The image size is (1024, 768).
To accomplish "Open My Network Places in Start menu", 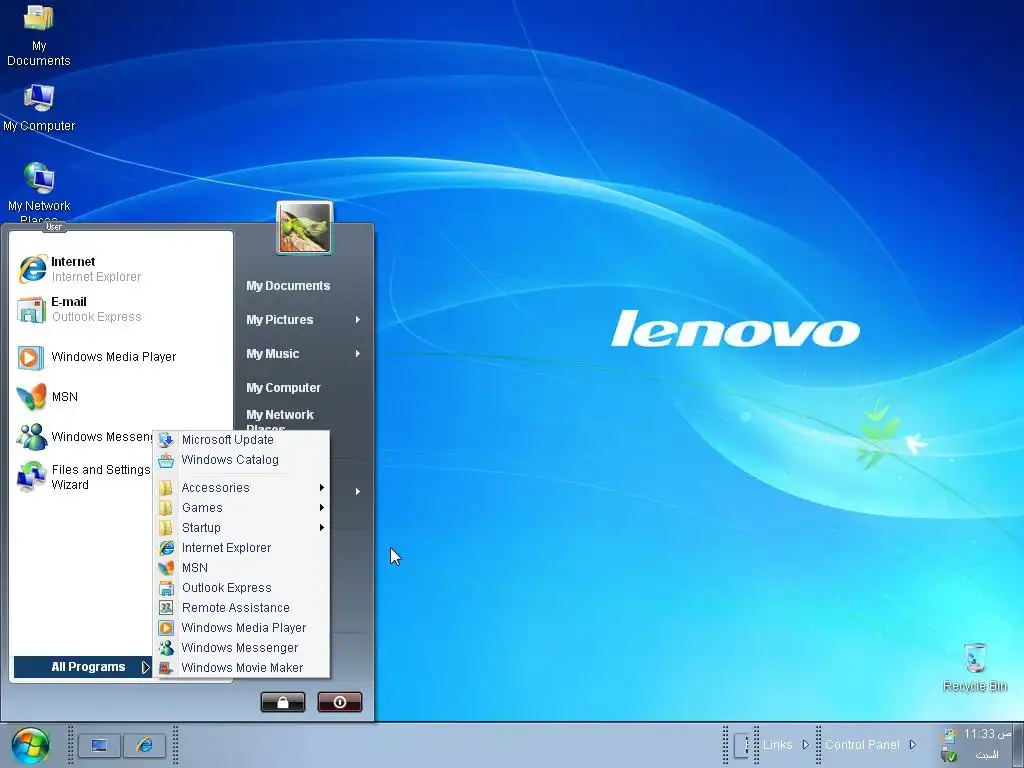I will click(280, 419).
